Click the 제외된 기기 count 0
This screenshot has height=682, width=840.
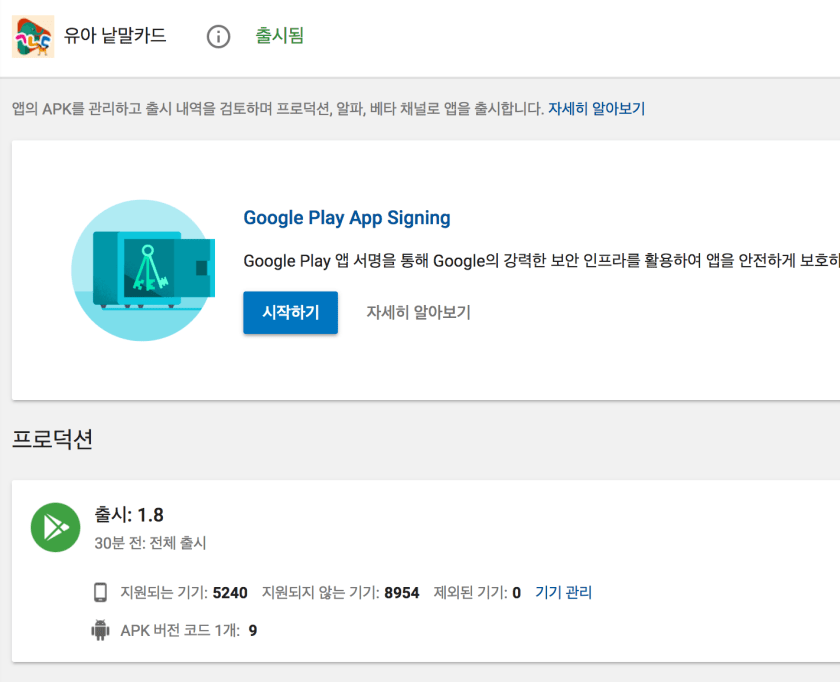(516, 593)
